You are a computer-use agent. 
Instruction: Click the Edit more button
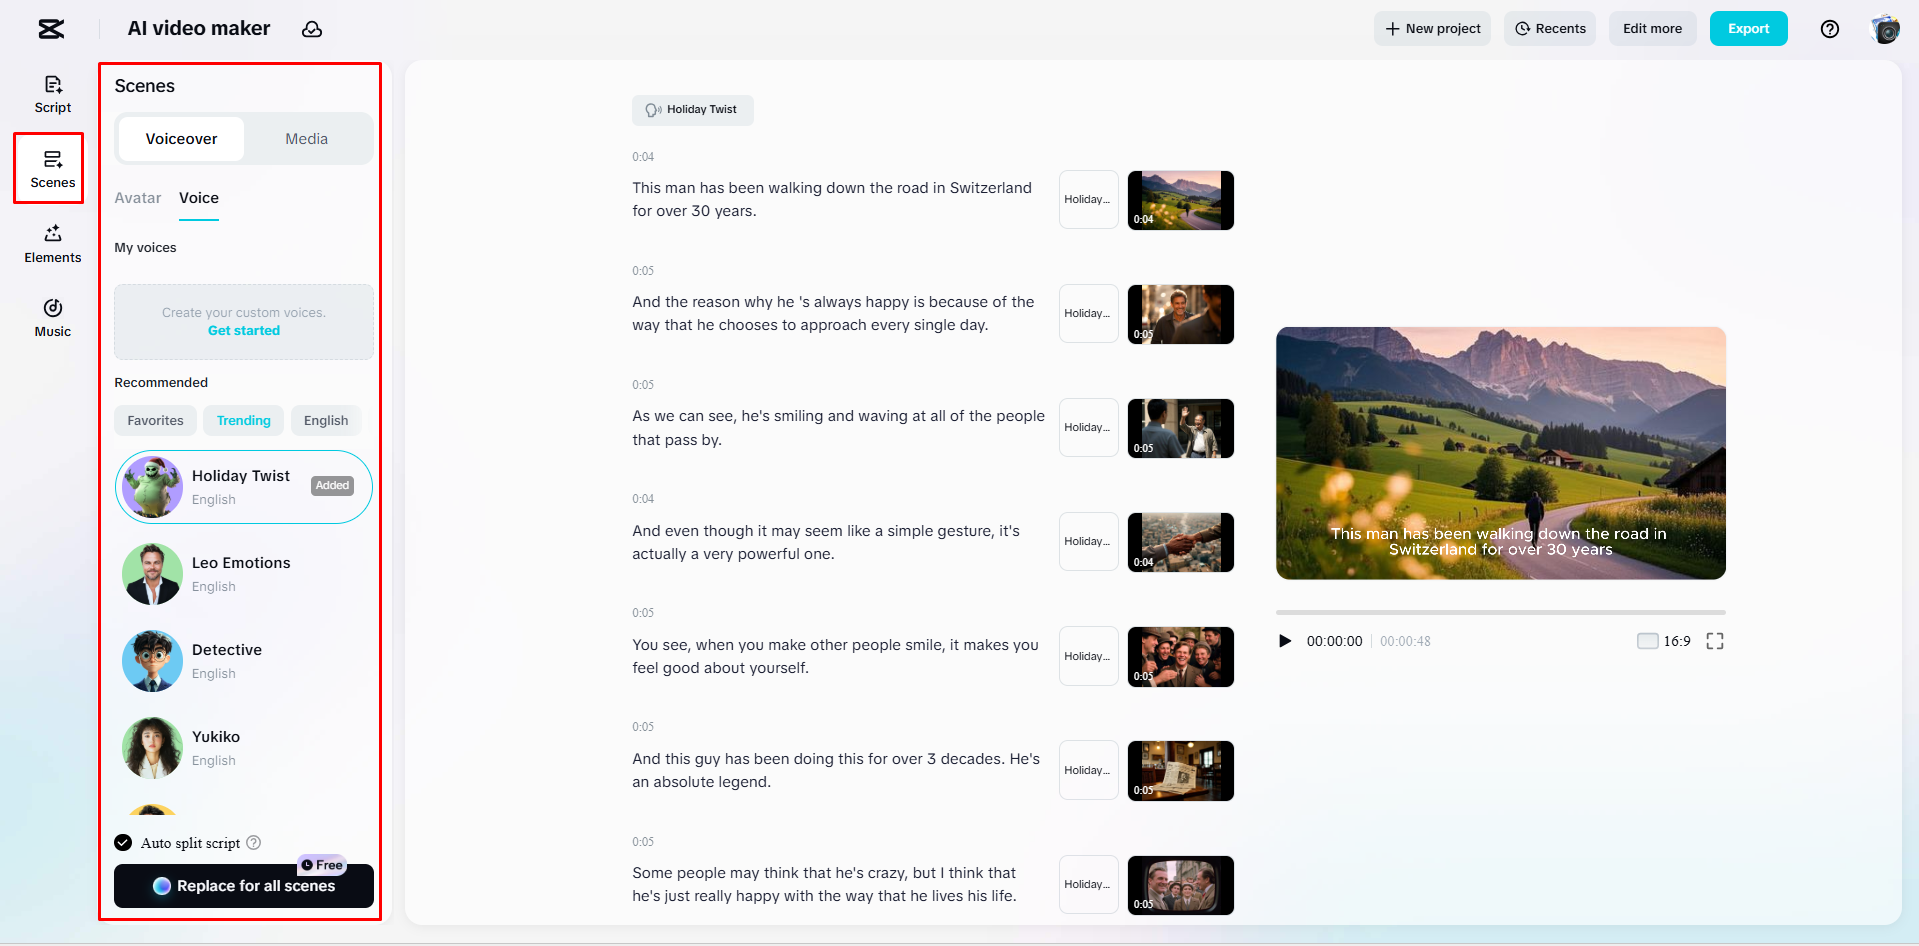point(1652,29)
